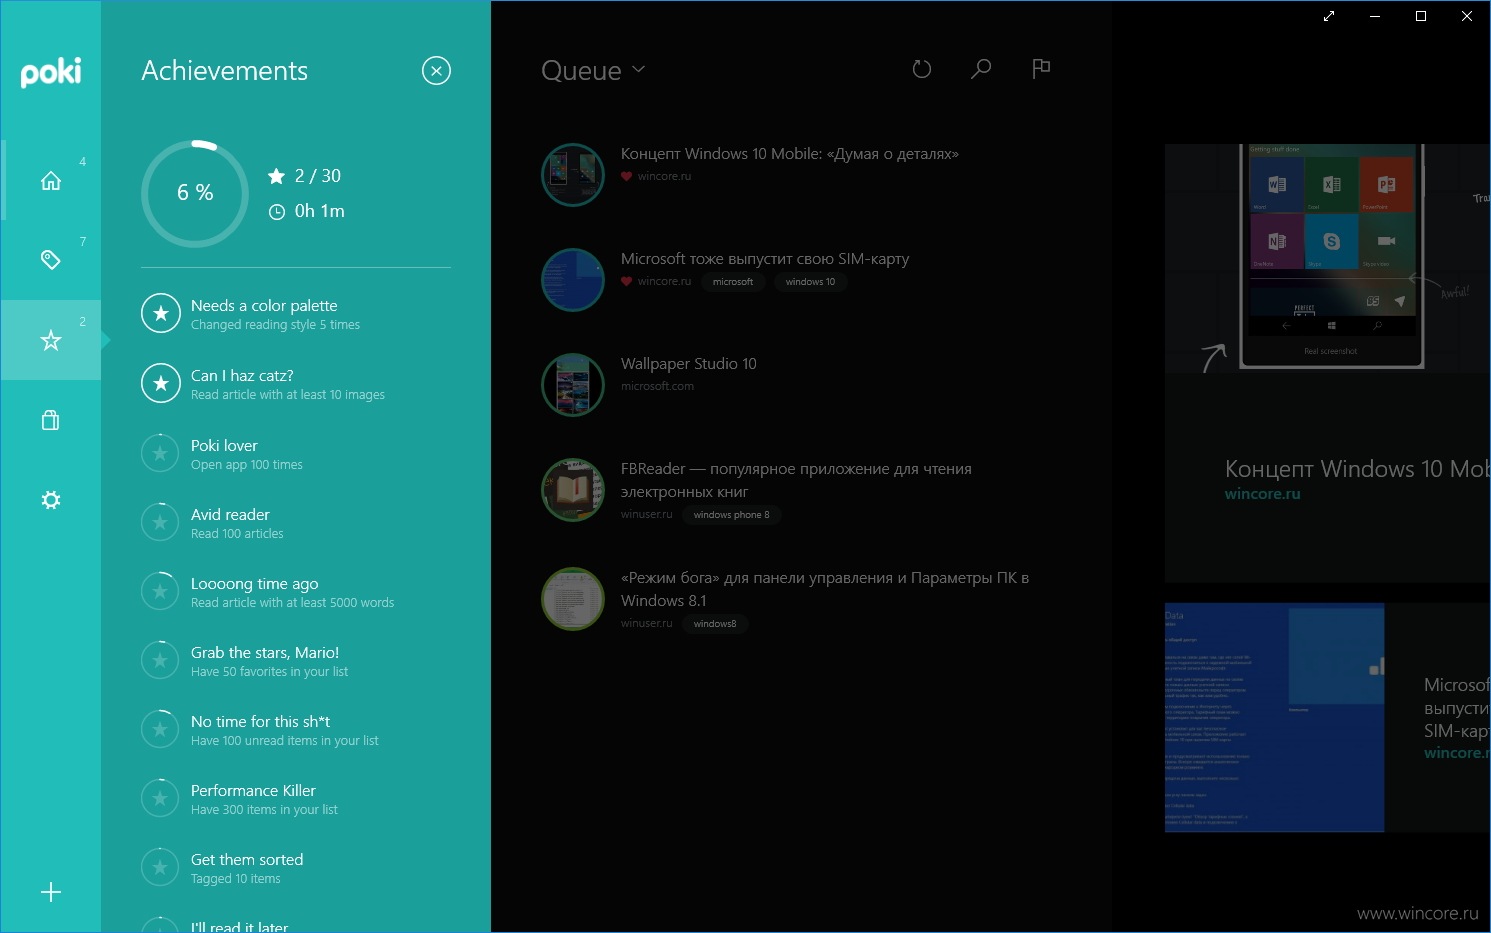
Task: Click the flag filter icon
Action: coord(1041,68)
